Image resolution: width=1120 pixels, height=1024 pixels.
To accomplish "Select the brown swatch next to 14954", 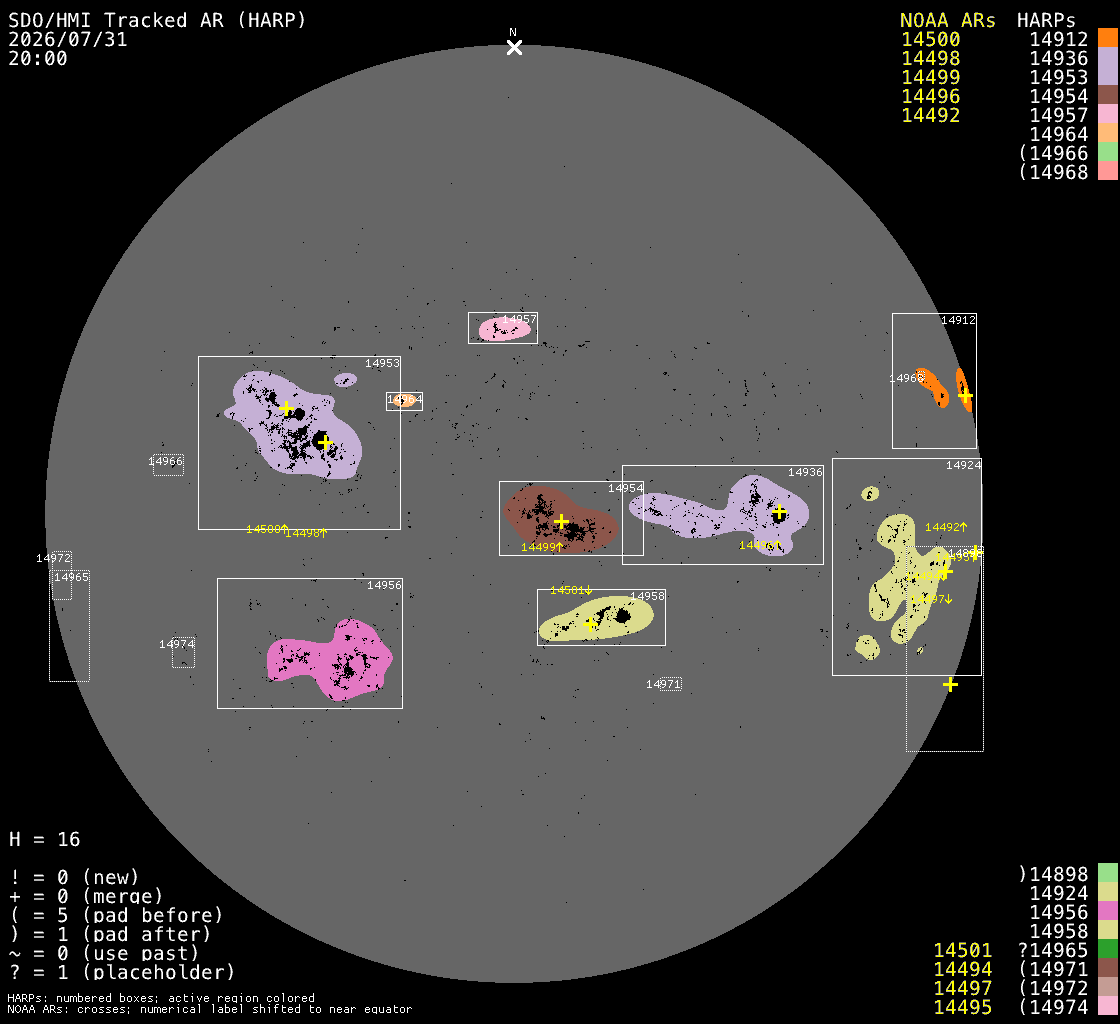I will (x=1108, y=95).
